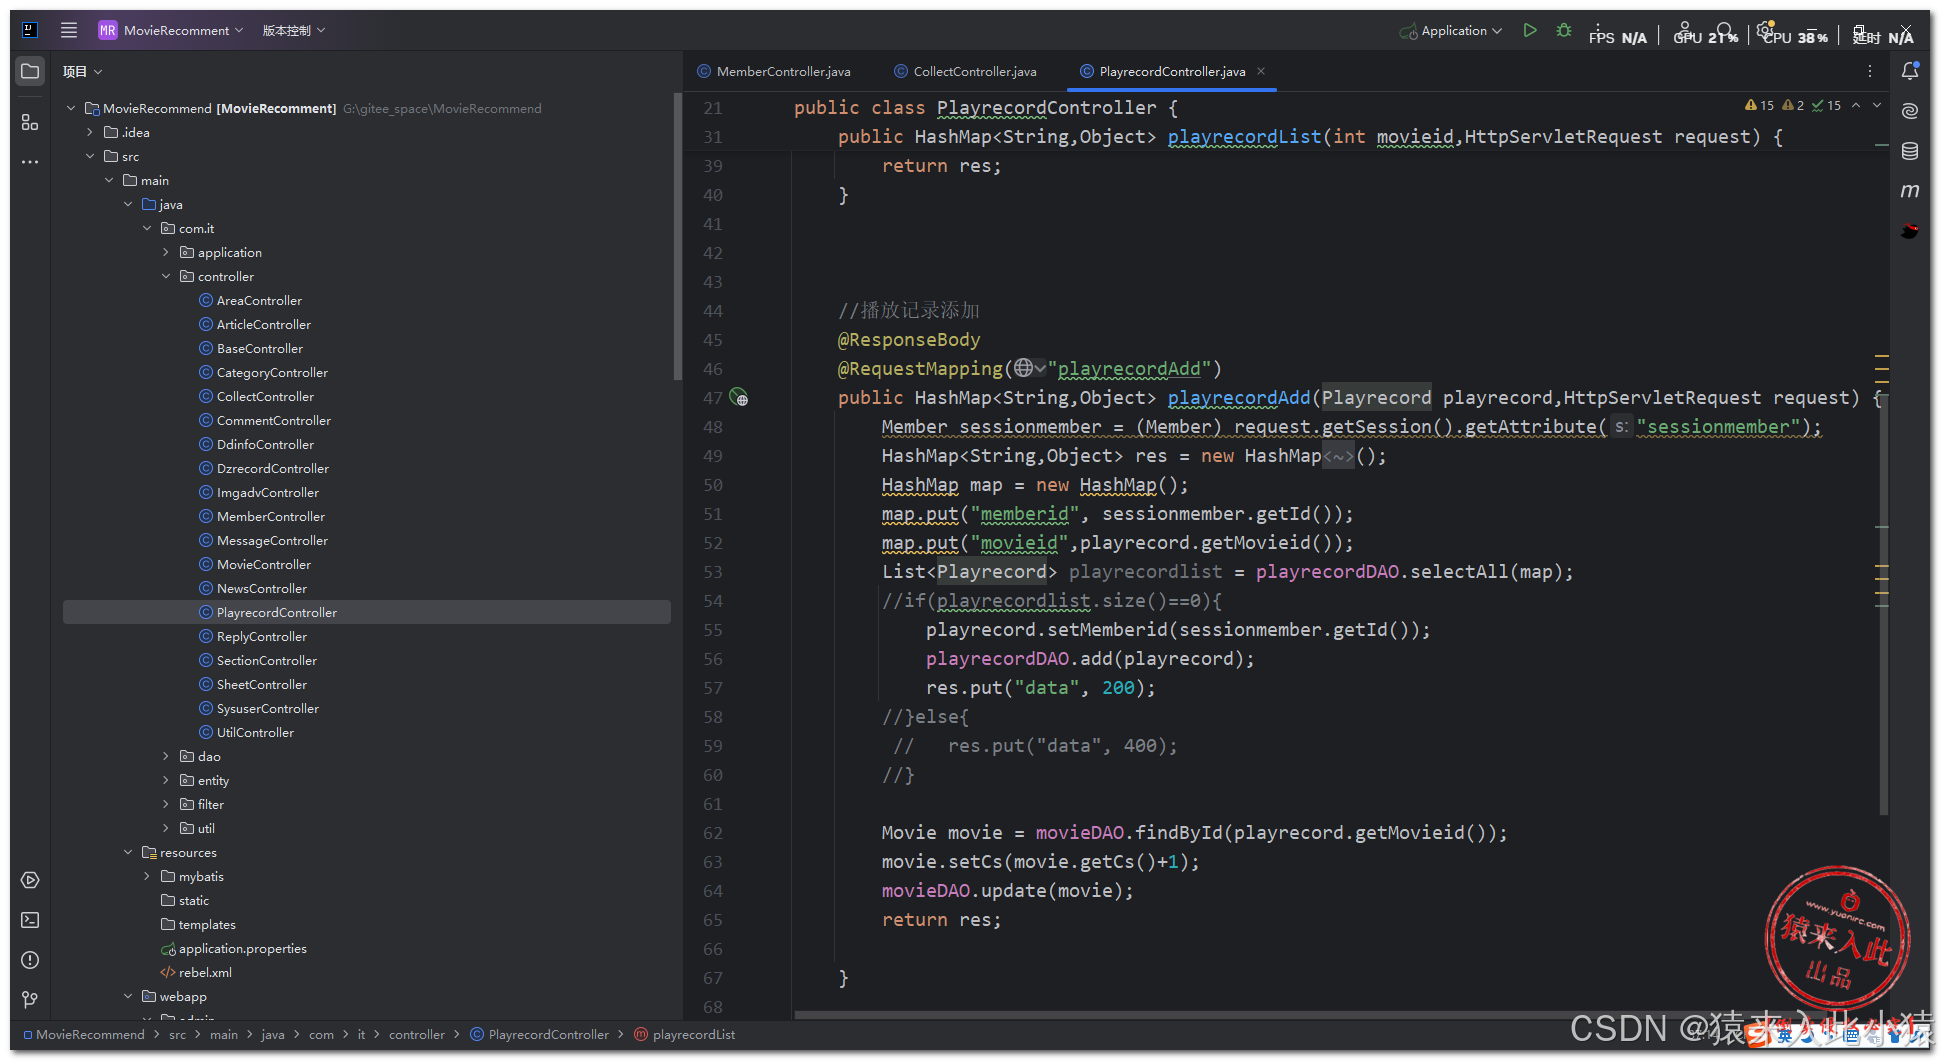The width and height of the screenshot is (1941, 1061).
Task: Collapse the controller package
Action: point(166,276)
